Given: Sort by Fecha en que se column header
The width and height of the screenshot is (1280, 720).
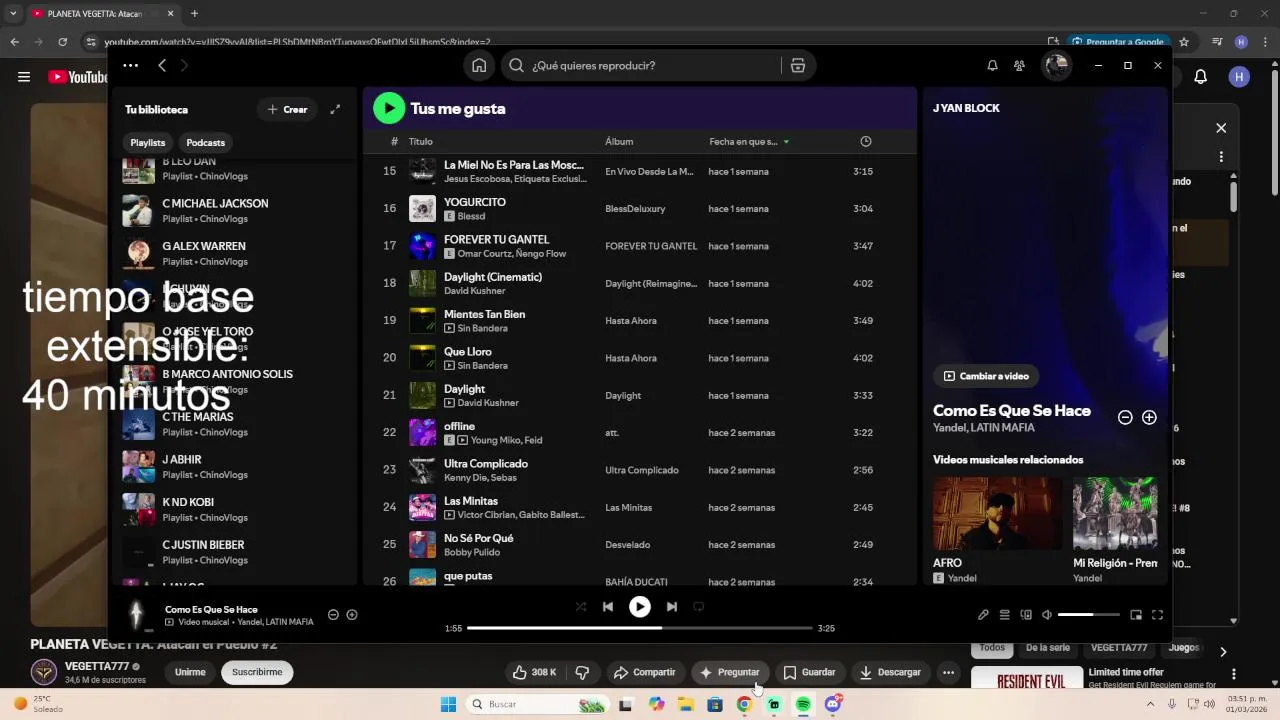Looking at the screenshot, I should (x=749, y=142).
